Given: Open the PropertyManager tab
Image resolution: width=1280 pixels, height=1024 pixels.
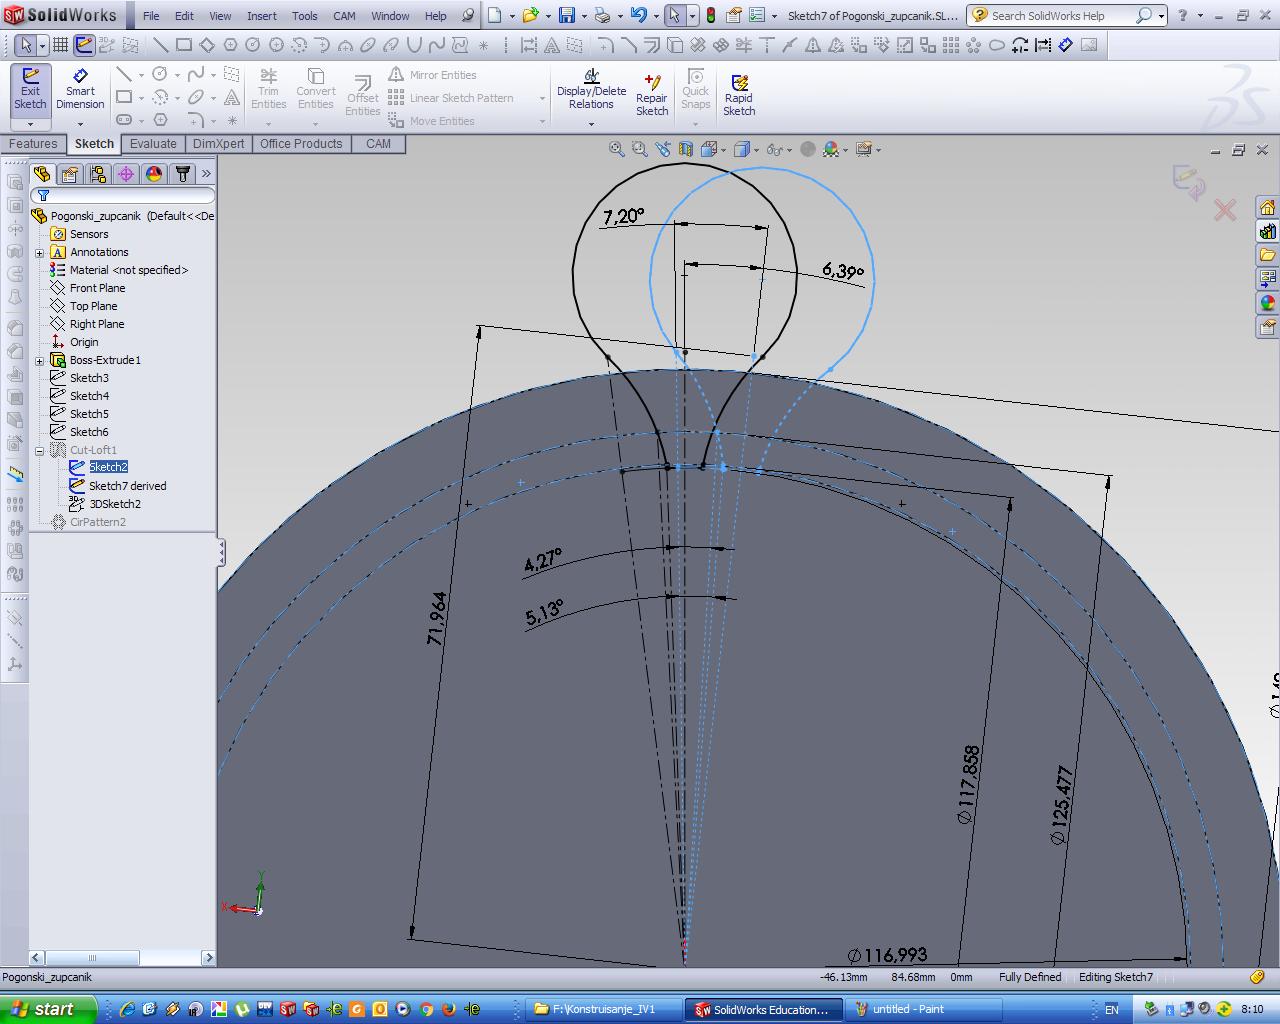Looking at the screenshot, I should coord(70,174).
